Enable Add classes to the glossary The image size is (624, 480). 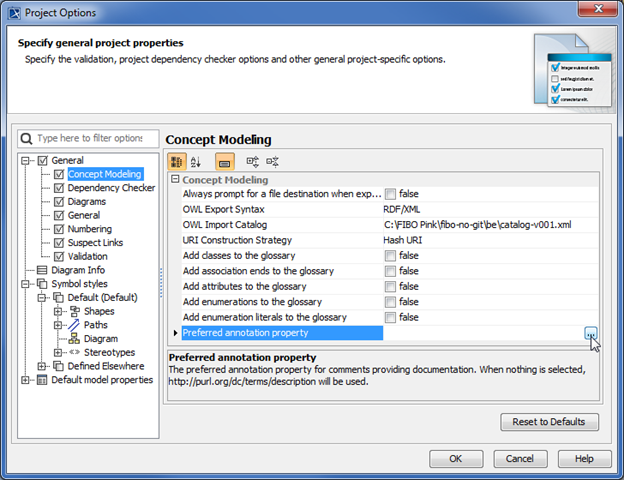(x=390, y=256)
